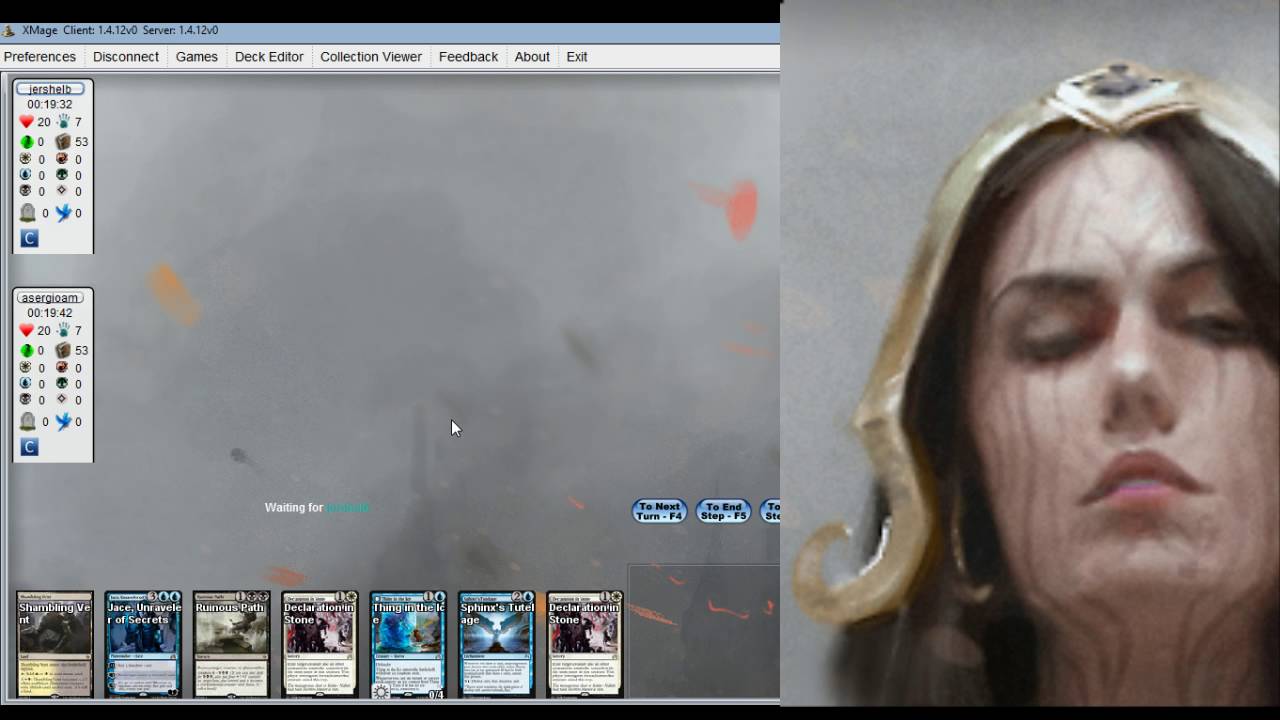The width and height of the screenshot is (1280, 720).
Task: Click asergioam's white mana sun icon
Action: (26, 368)
